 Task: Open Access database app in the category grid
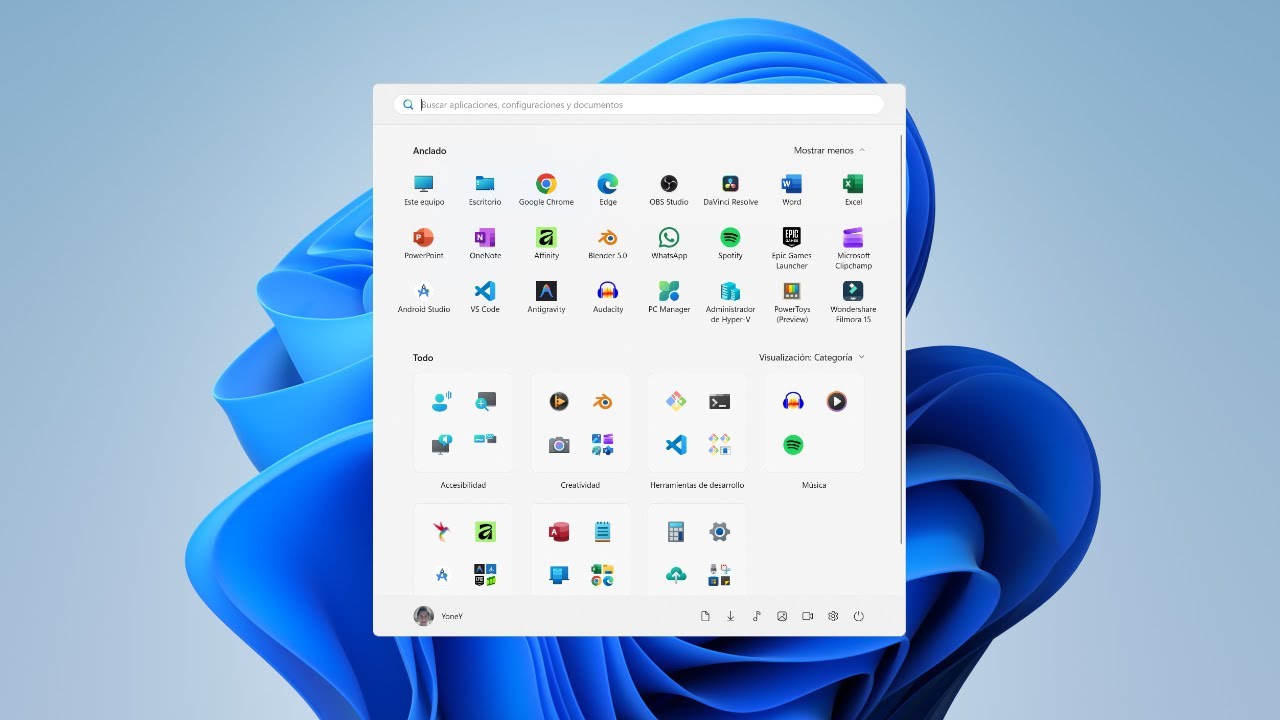click(559, 532)
